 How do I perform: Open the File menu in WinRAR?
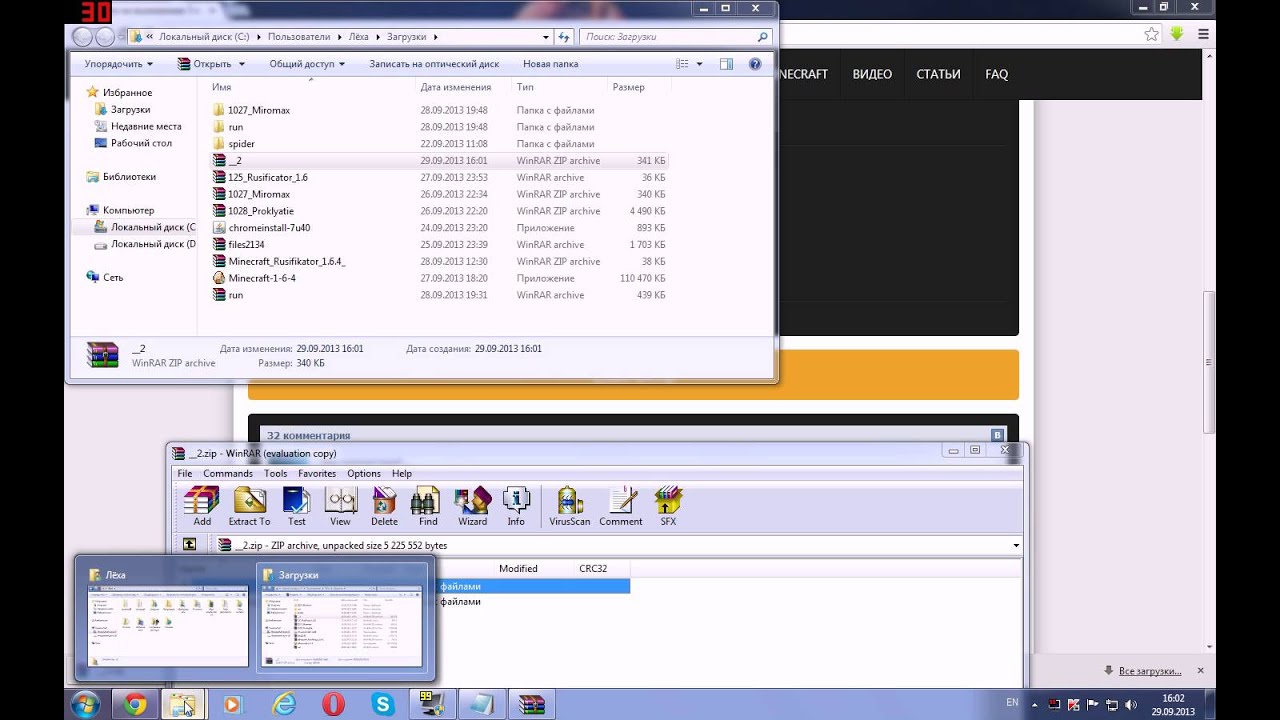(185, 473)
